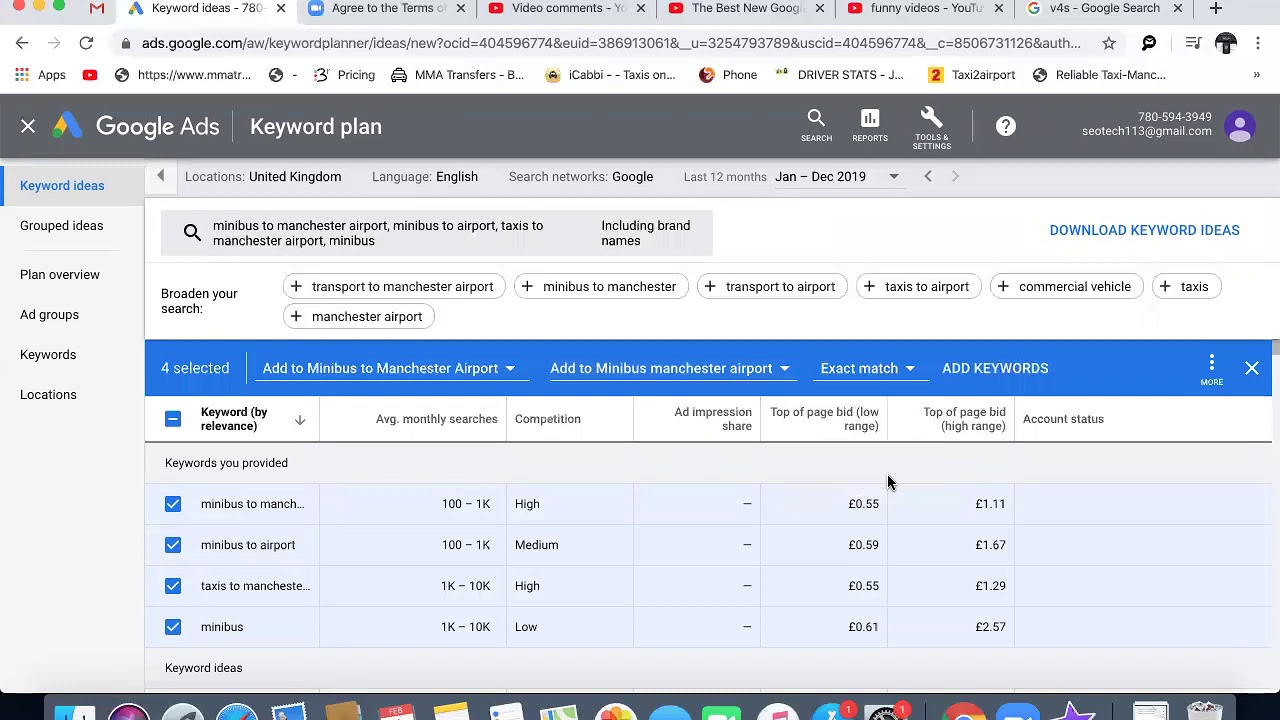The image size is (1280, 720).
Task: Click the browser address bar URL
Action: click(611, 43)
